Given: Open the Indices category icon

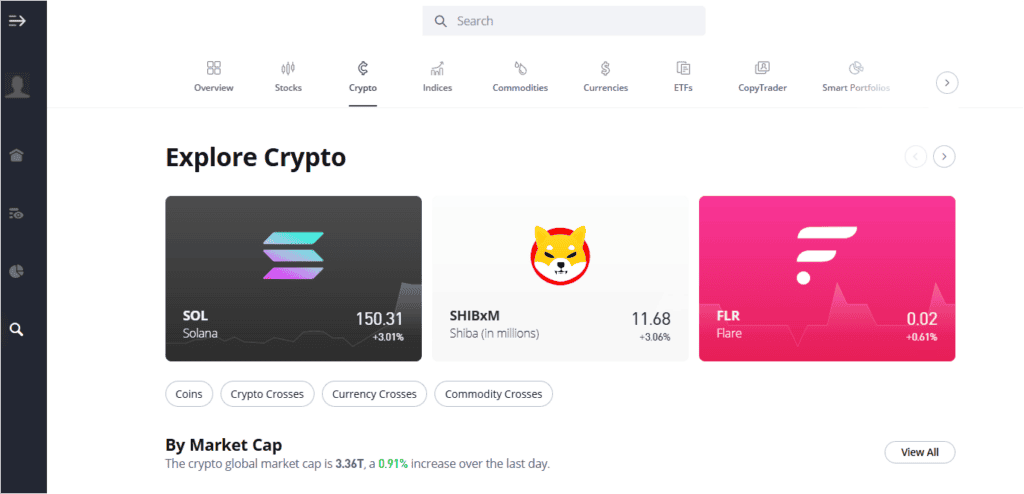Looking at the screenshot, I should point(437,69).
